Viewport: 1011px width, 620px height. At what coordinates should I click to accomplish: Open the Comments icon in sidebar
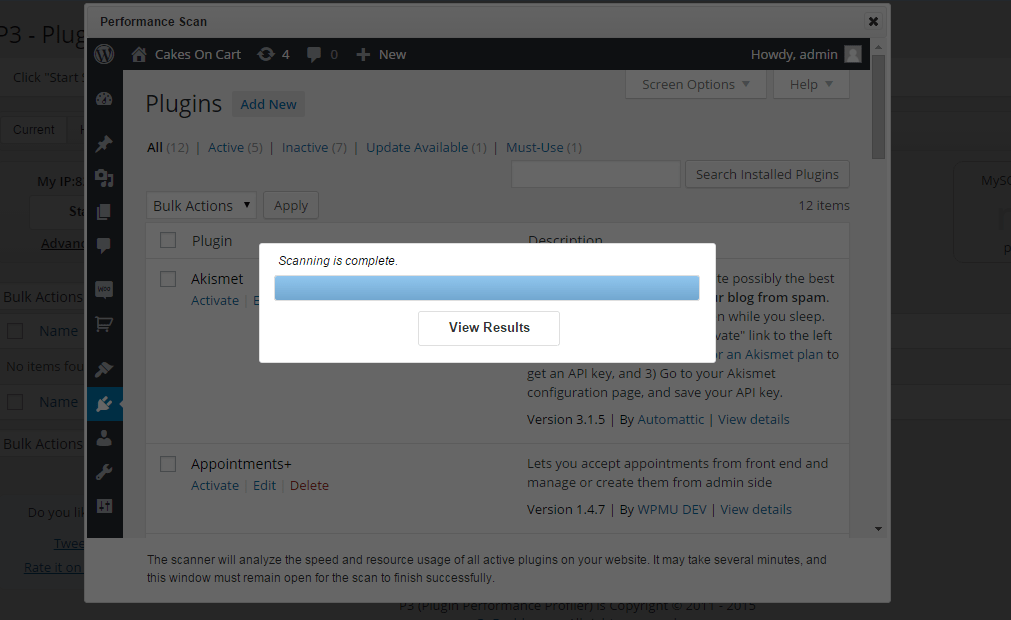point(104,245)
